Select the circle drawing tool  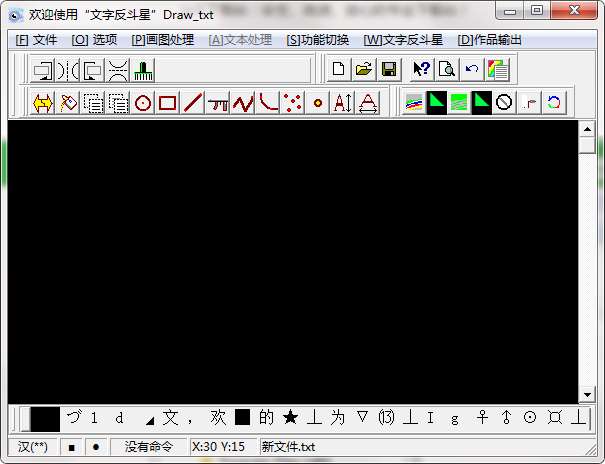pos(143,103)
